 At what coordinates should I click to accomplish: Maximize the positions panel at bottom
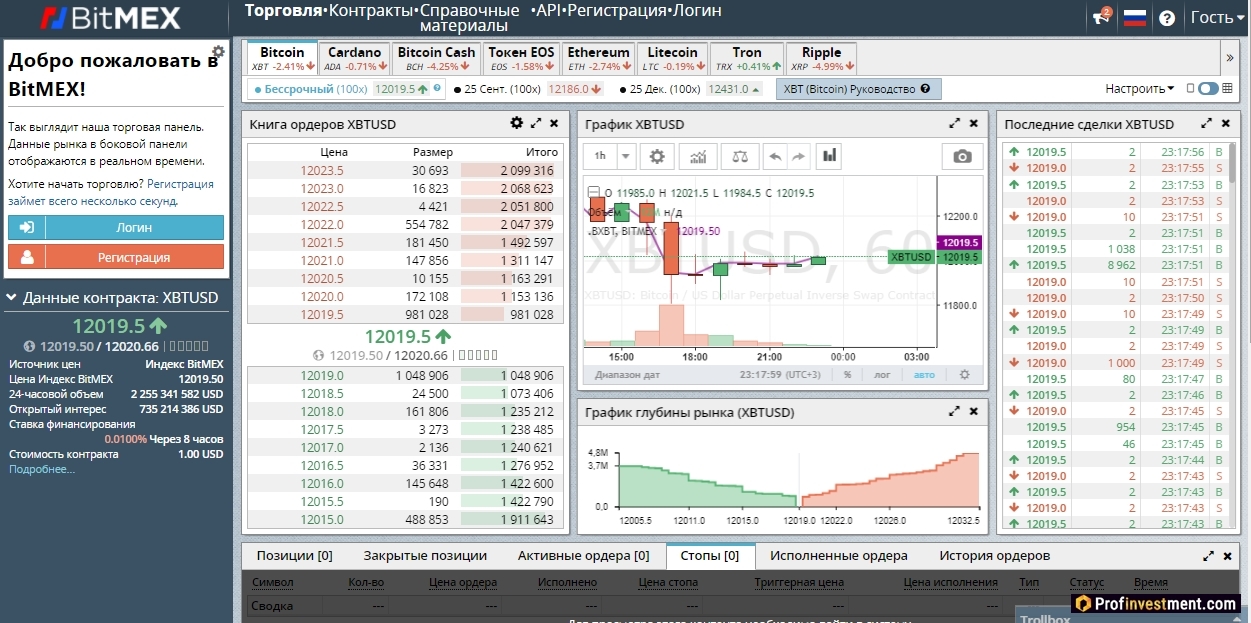[1208, 555]
